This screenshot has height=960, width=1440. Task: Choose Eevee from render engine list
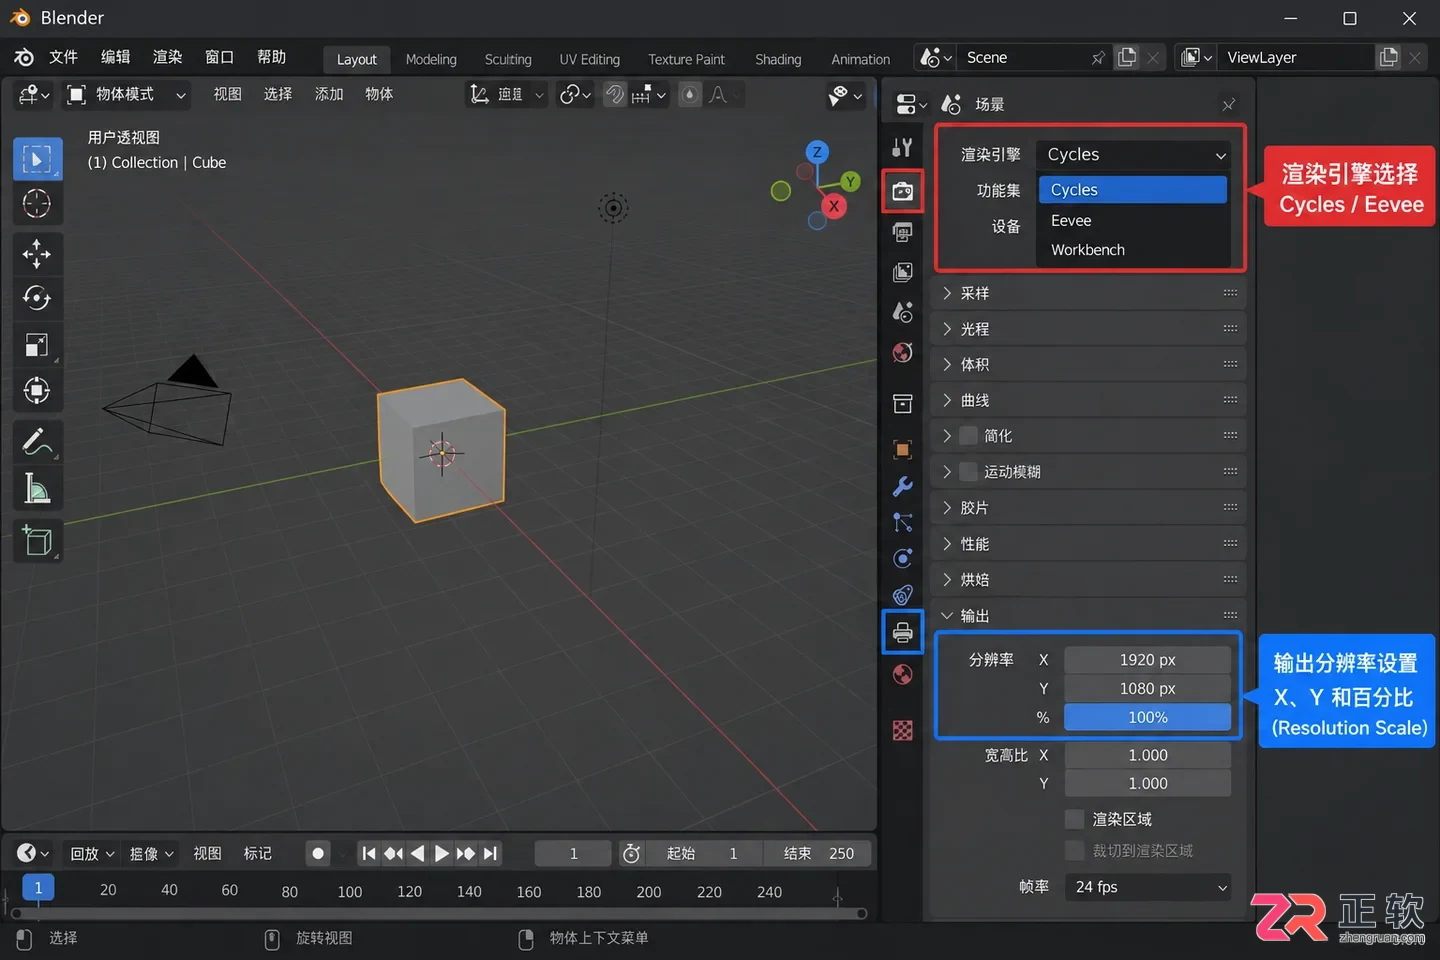pyautogui.click(x=1133, y=220)
